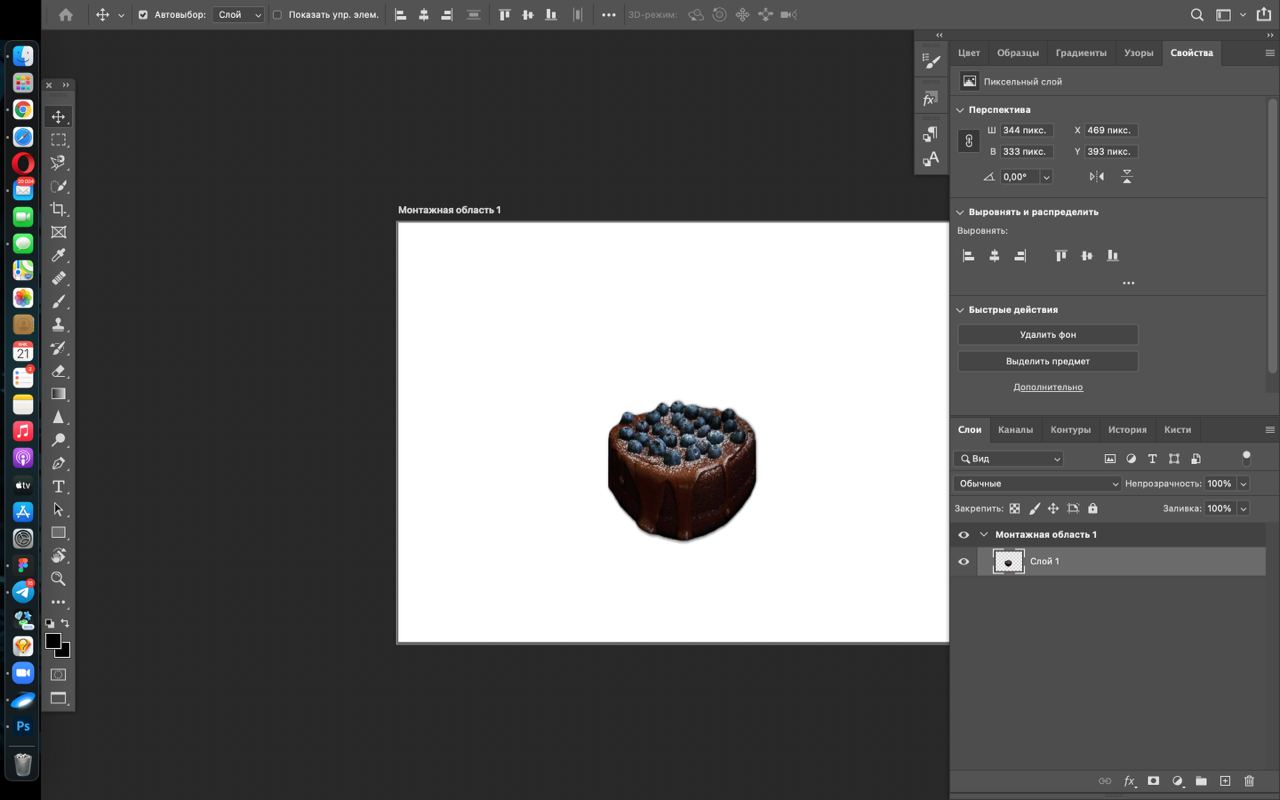
Task: Open the Дополнительно link
Action: click(1048, 387)
